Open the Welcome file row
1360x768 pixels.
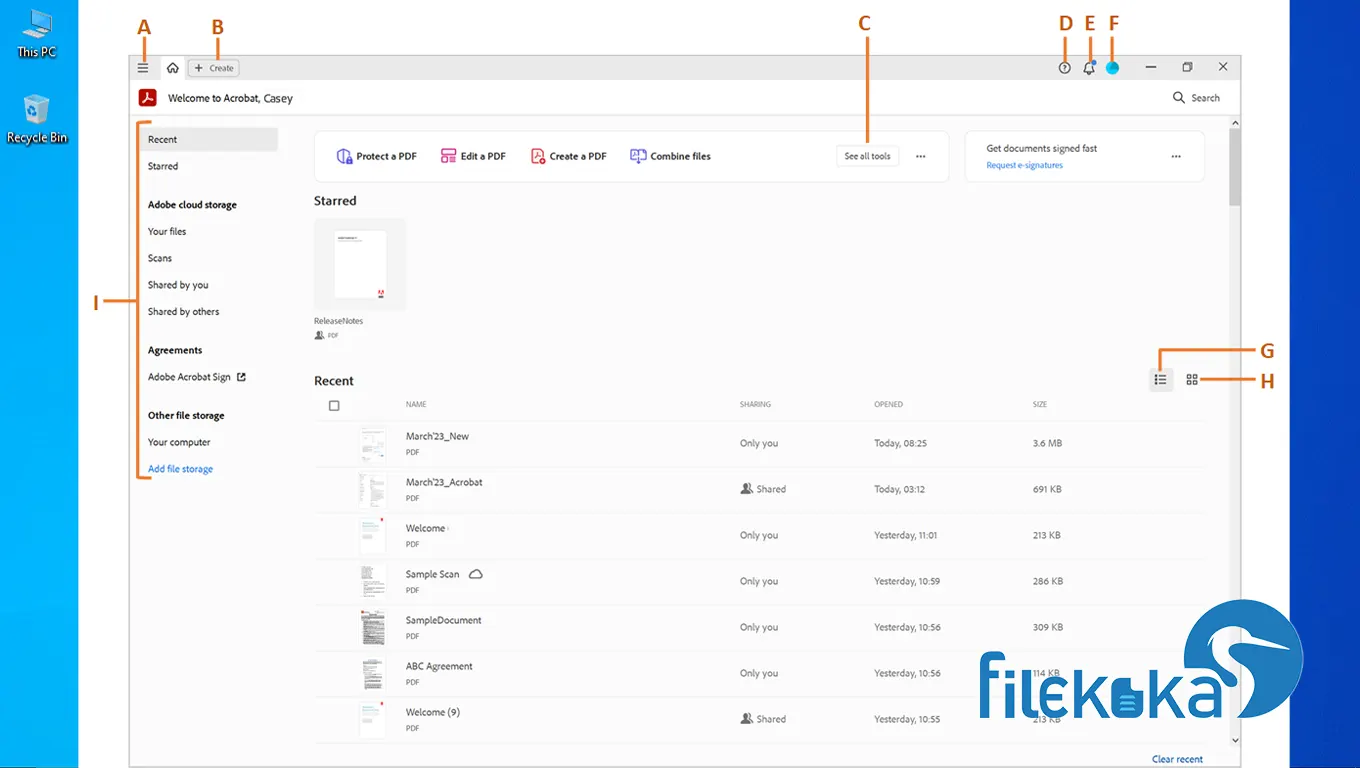click(x=760, y=536)
